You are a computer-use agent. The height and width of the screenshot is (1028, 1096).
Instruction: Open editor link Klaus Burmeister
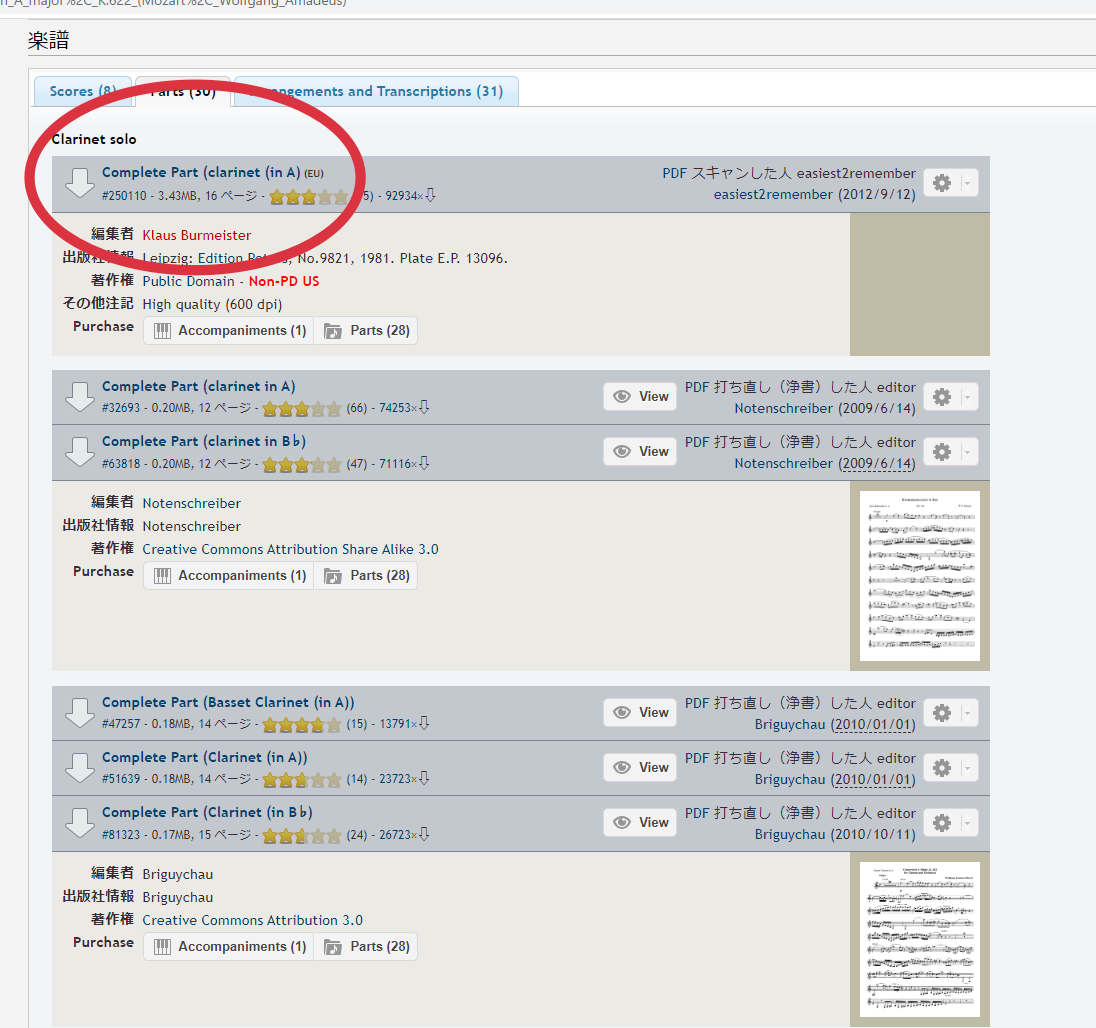click(x=197, y=235)
